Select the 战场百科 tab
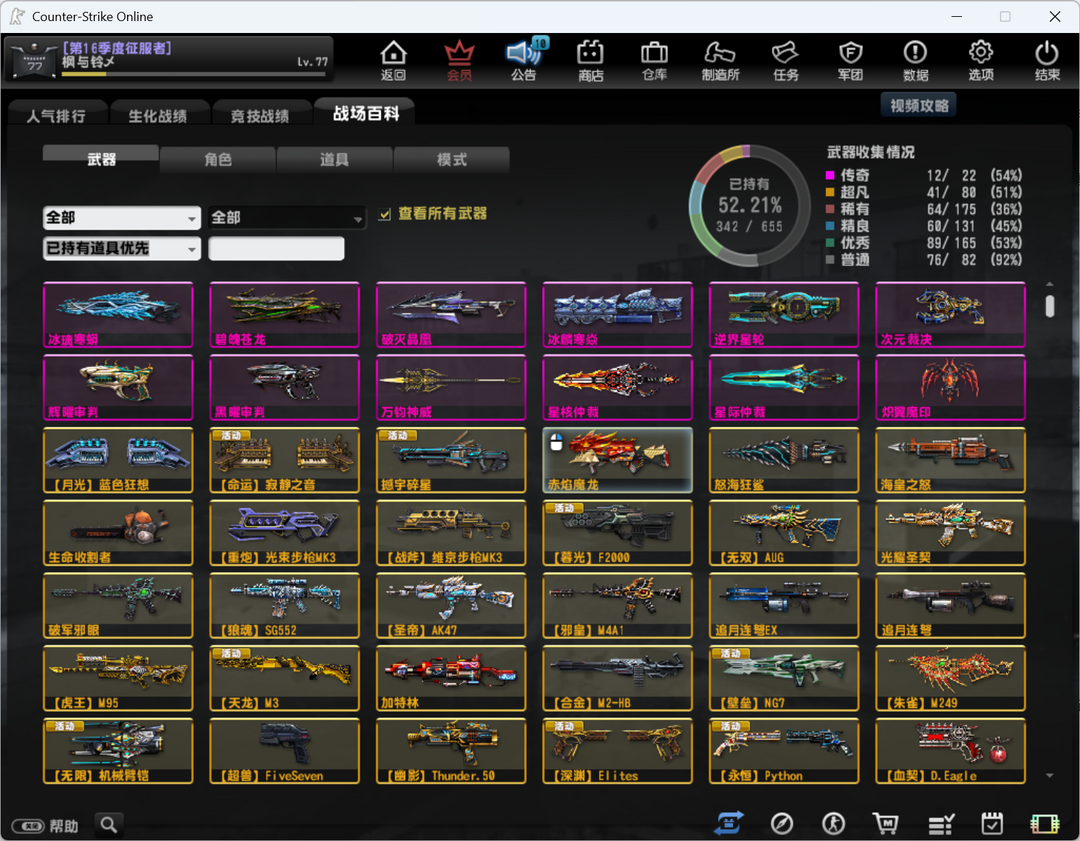This screenshot has height=841, width=1080. 366,112
